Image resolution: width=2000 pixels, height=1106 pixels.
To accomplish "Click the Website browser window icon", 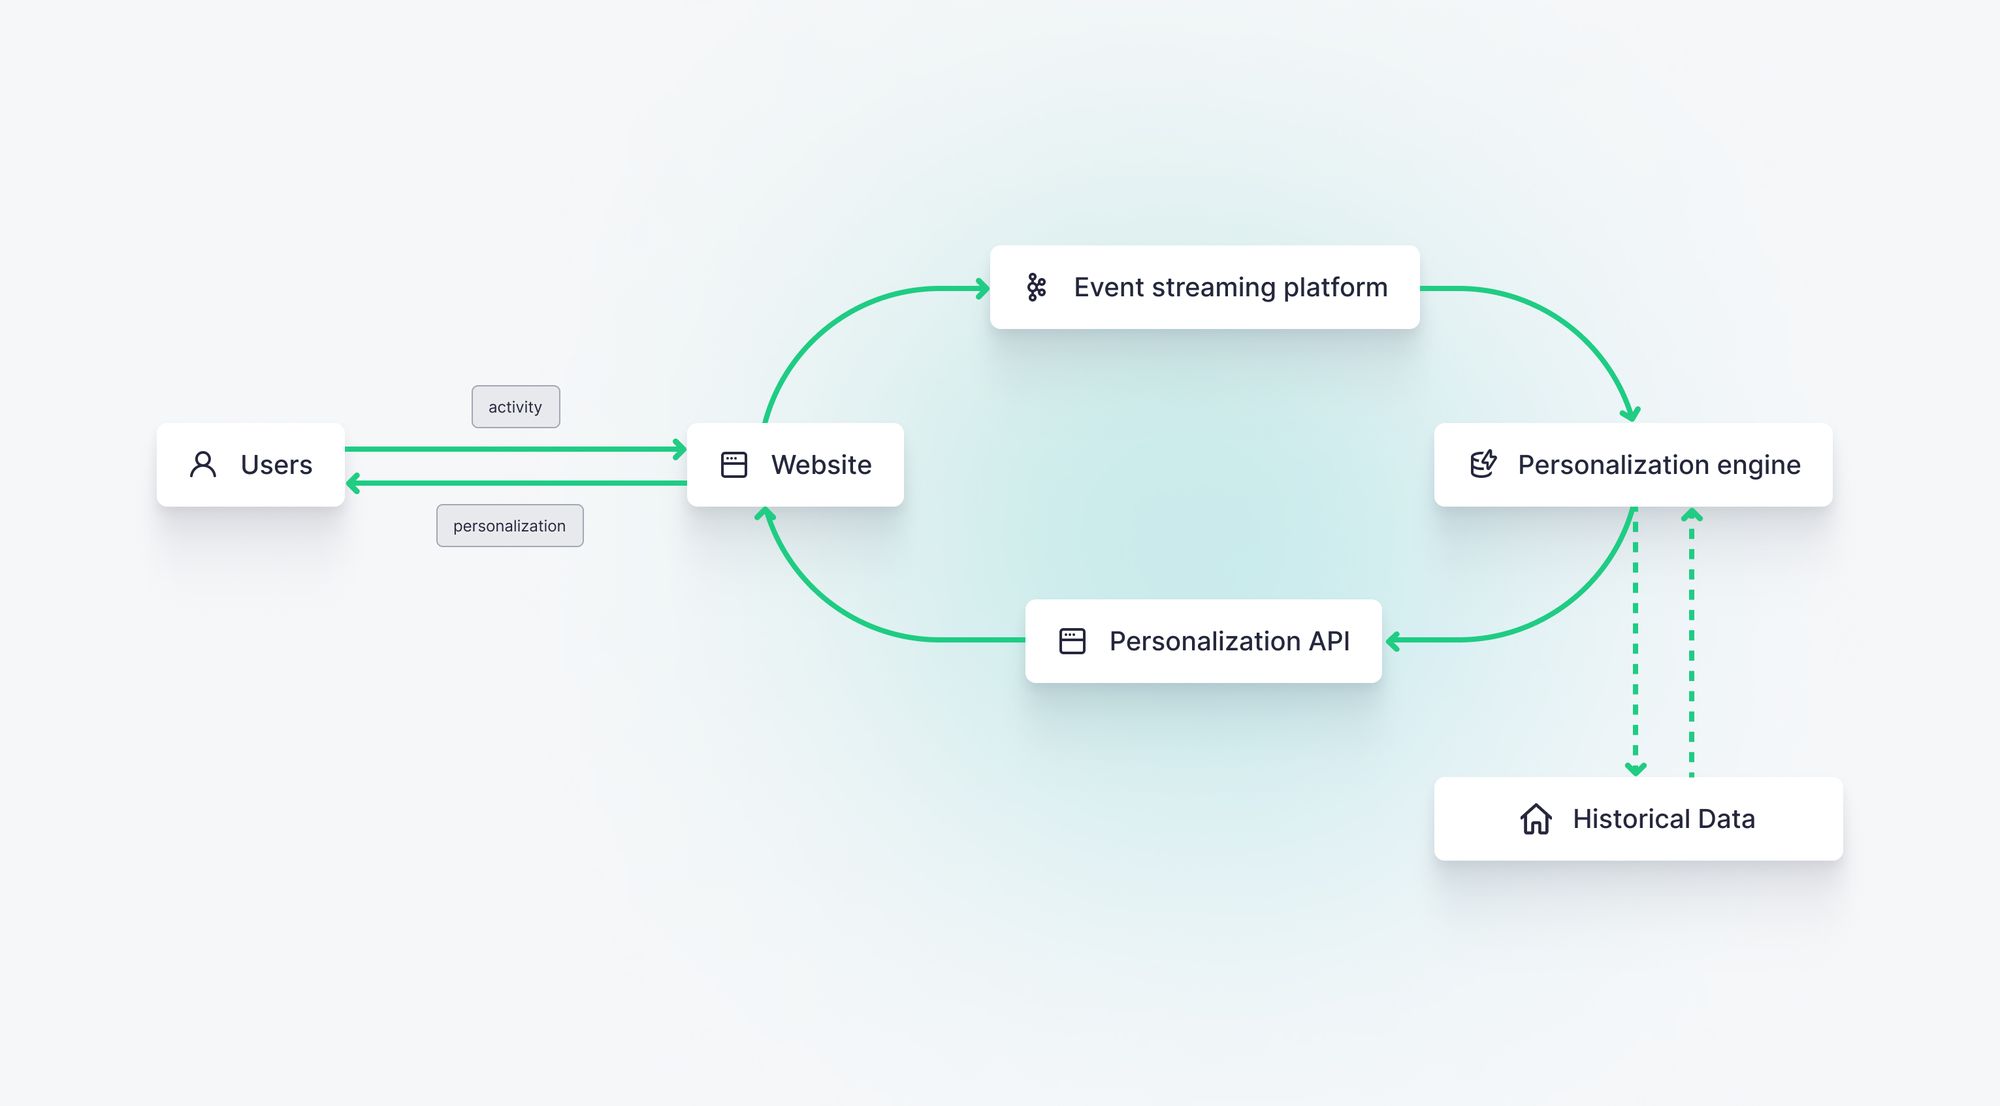I will (x=734, y=464).
